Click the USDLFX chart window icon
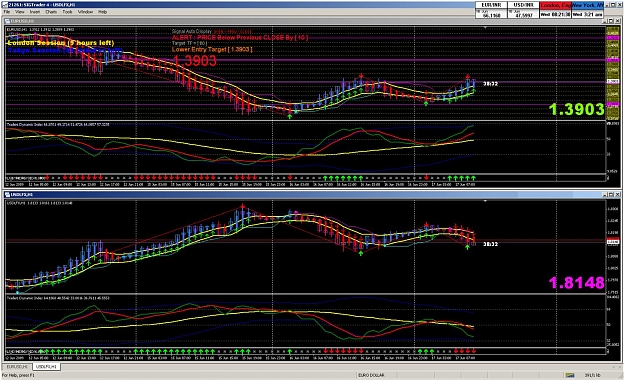The height and width of the screenshot is (380, 625). pyautogui.click(x=8, y=195)
